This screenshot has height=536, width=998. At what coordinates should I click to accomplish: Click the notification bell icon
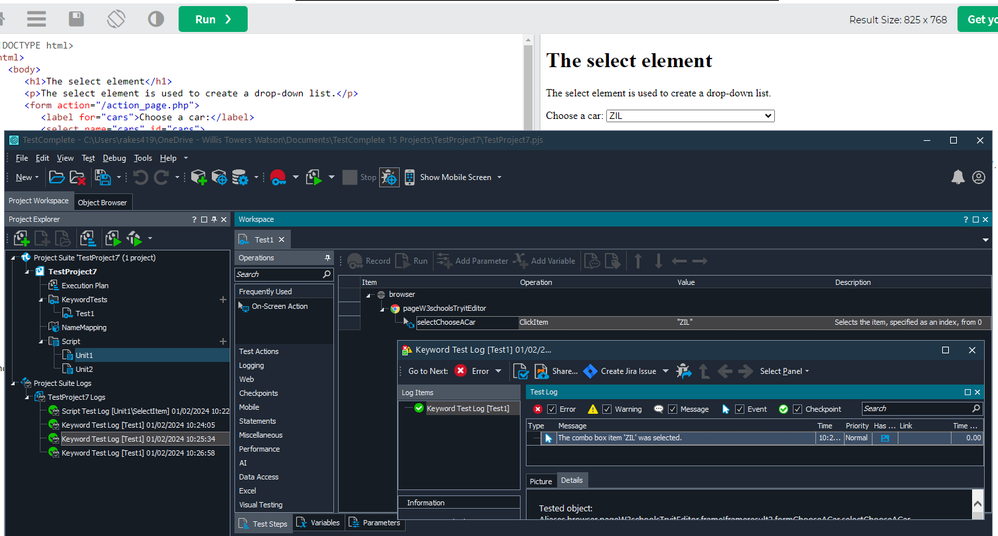point(958,177)
